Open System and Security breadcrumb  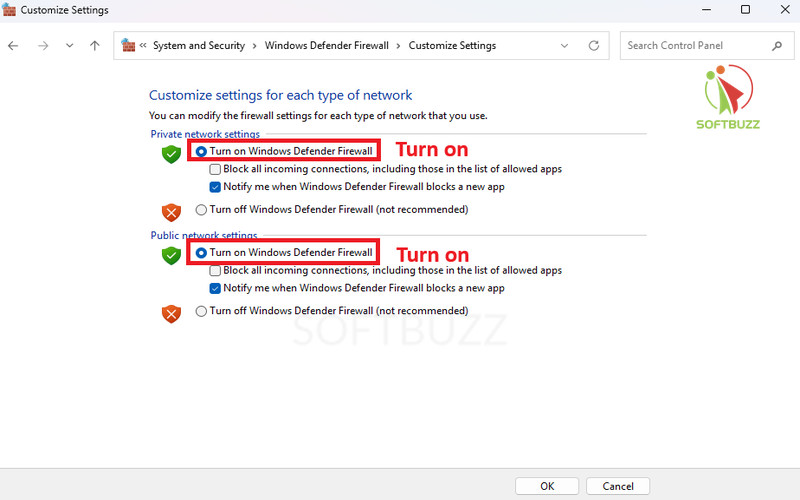click(x=199, y=46)
